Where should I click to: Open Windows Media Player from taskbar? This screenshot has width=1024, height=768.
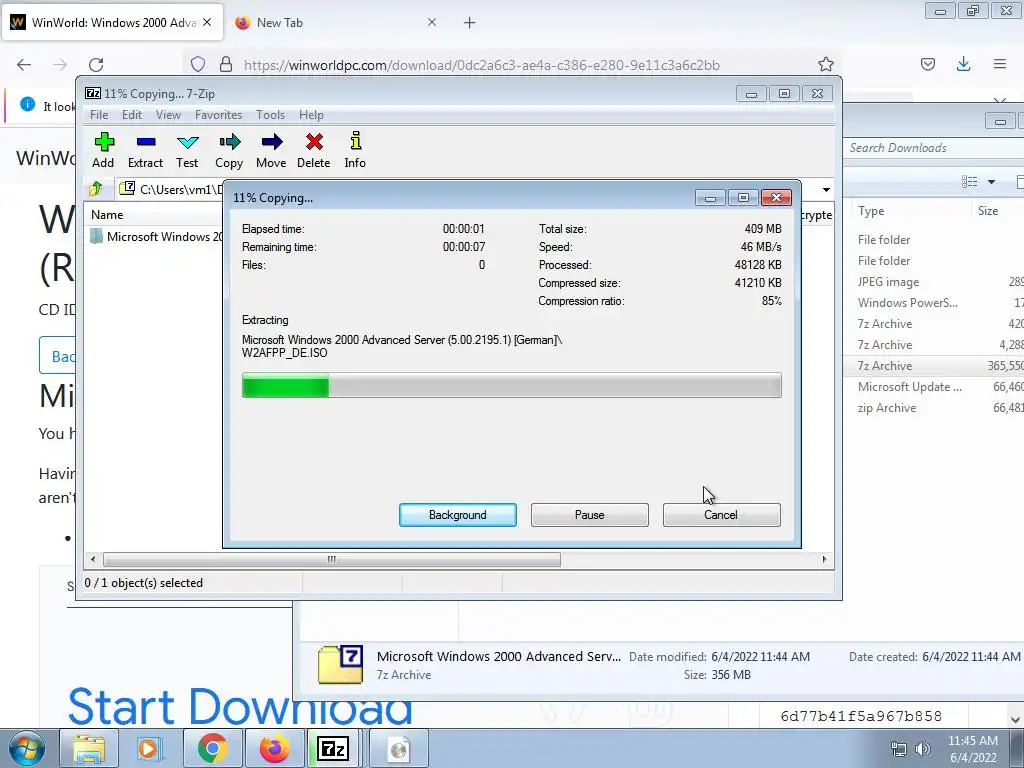pyautogui.click(x=148, y=749)
